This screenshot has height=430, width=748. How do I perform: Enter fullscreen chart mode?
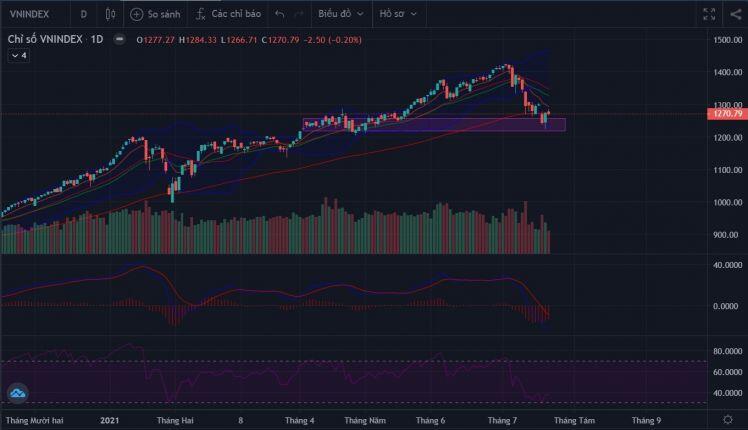click(x=709, y=14)
